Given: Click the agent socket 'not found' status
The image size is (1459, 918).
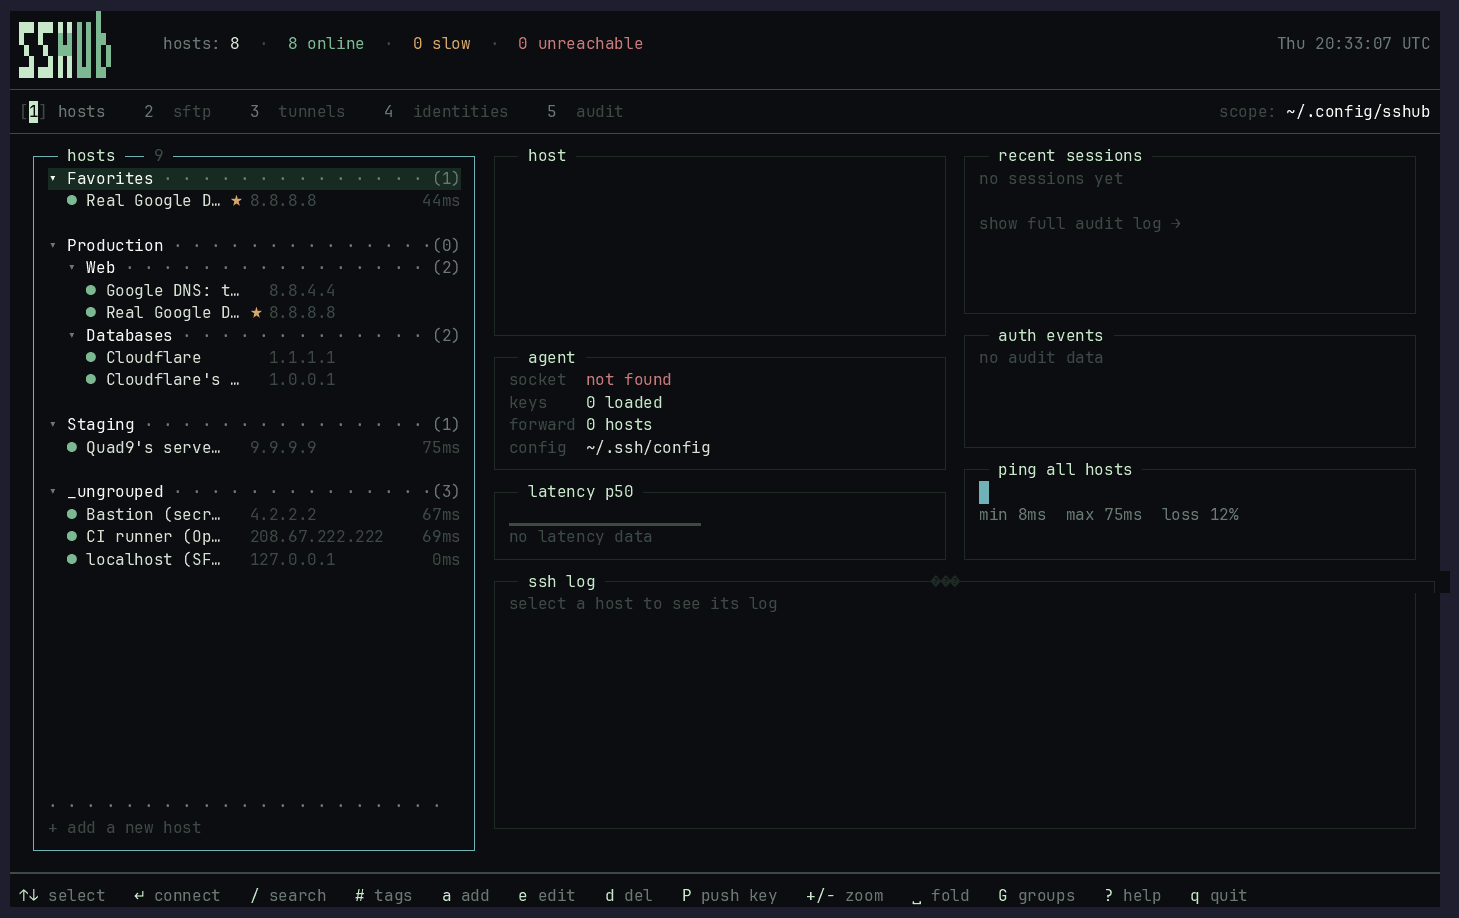Looking at the screenshot, I should 629,379.
